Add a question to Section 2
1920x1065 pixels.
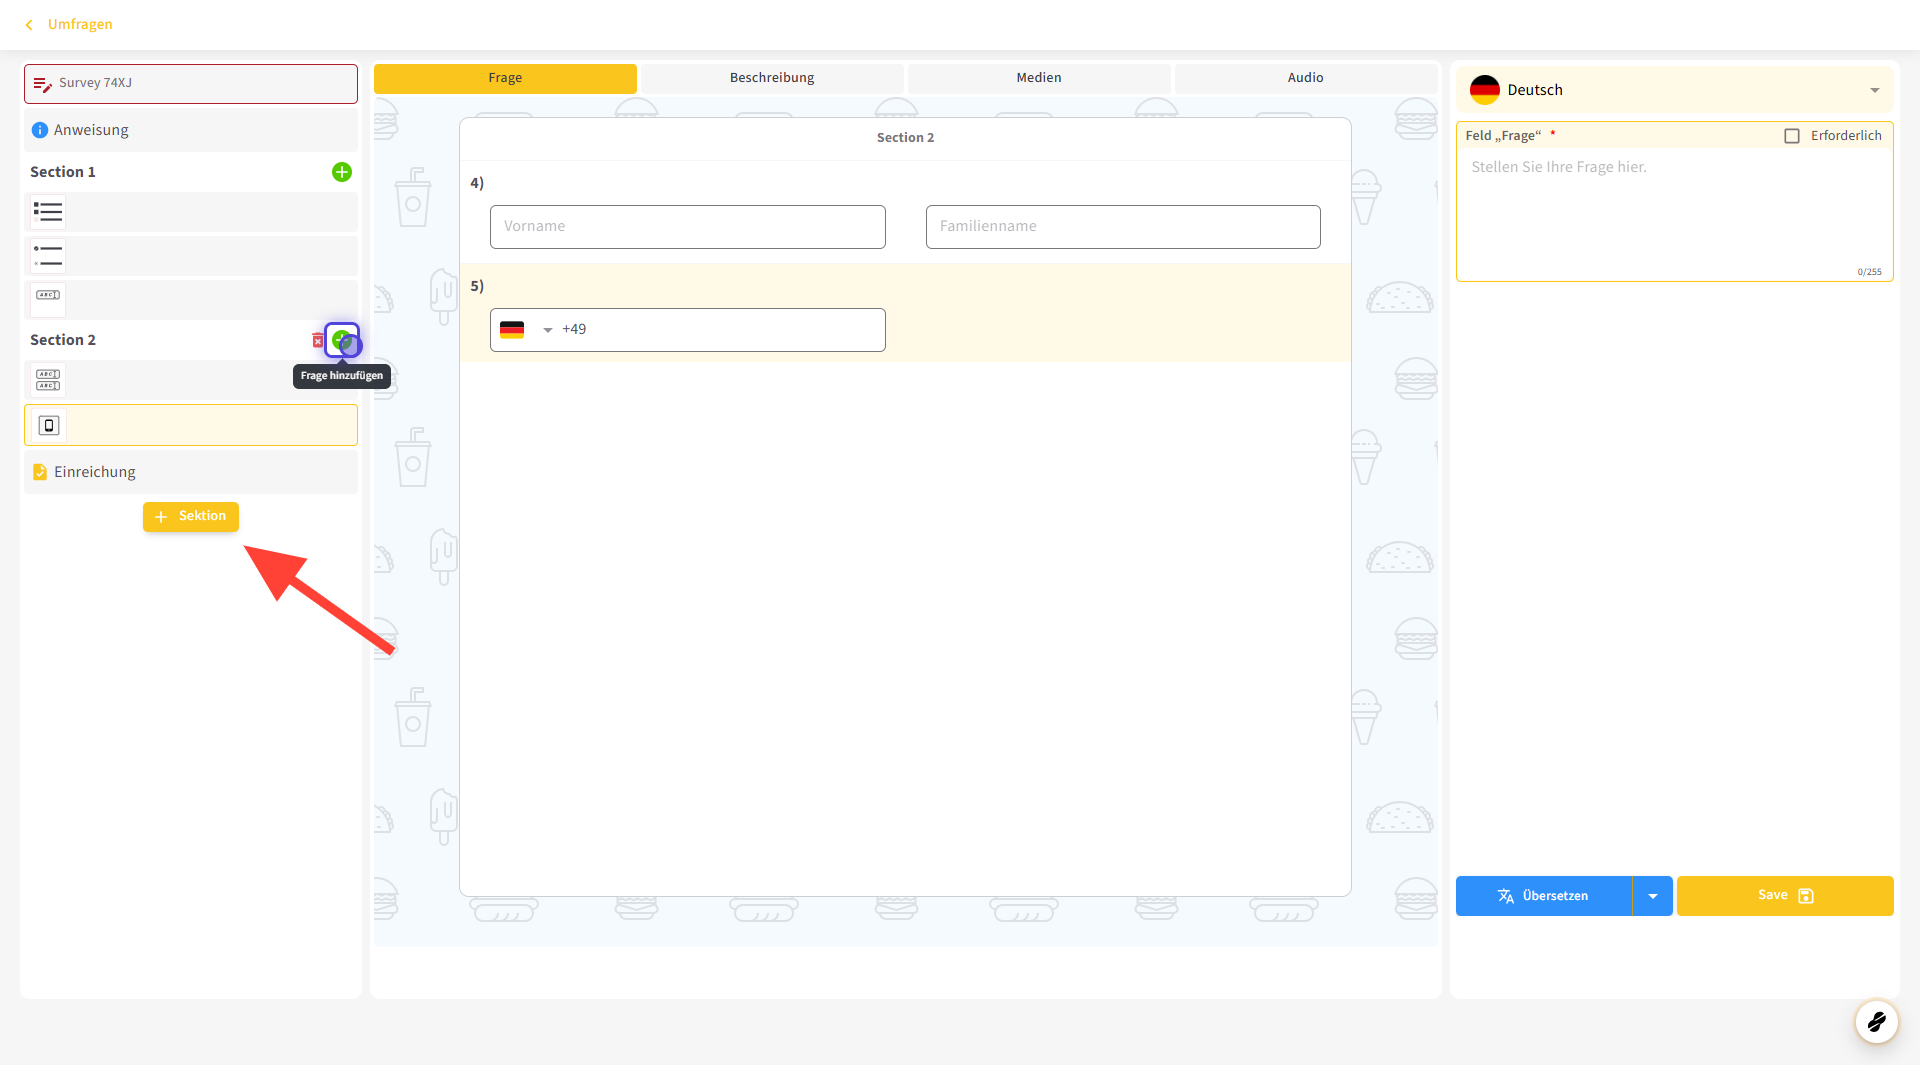(x=342, y=340)
